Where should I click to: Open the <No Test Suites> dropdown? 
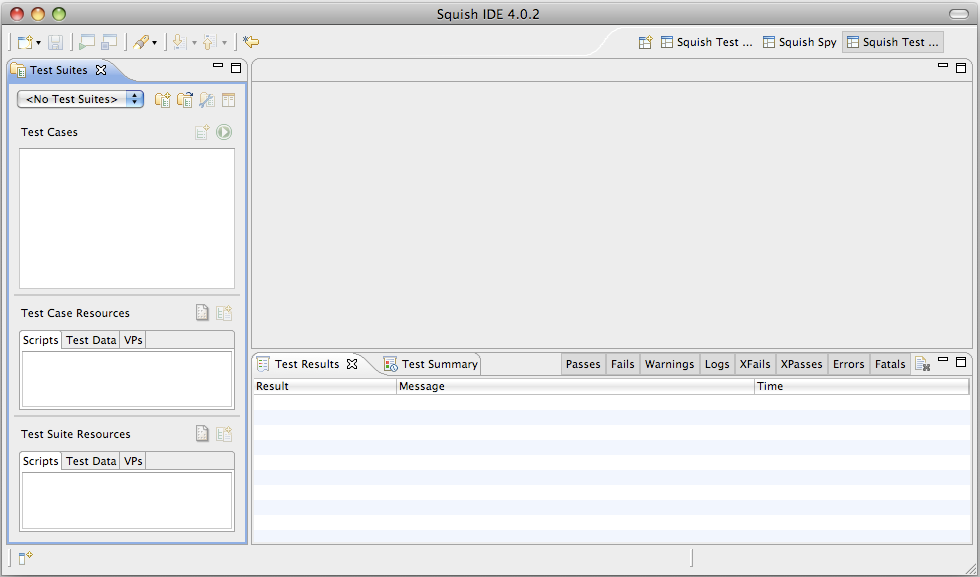point(80,99)
